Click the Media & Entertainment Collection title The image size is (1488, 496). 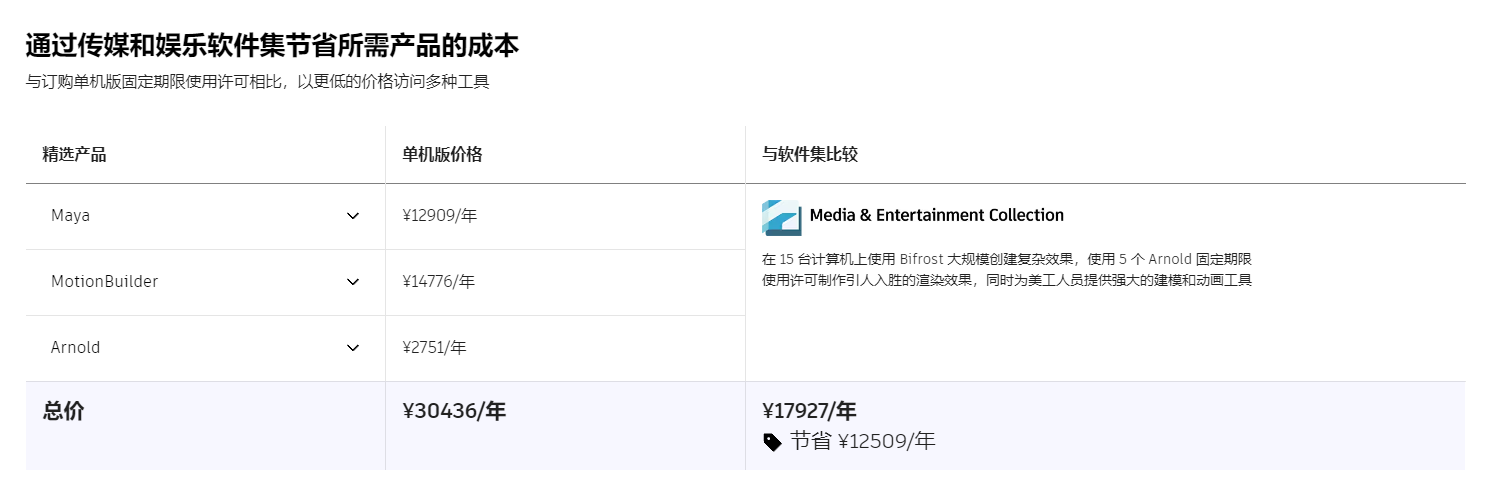click(936, 215)
